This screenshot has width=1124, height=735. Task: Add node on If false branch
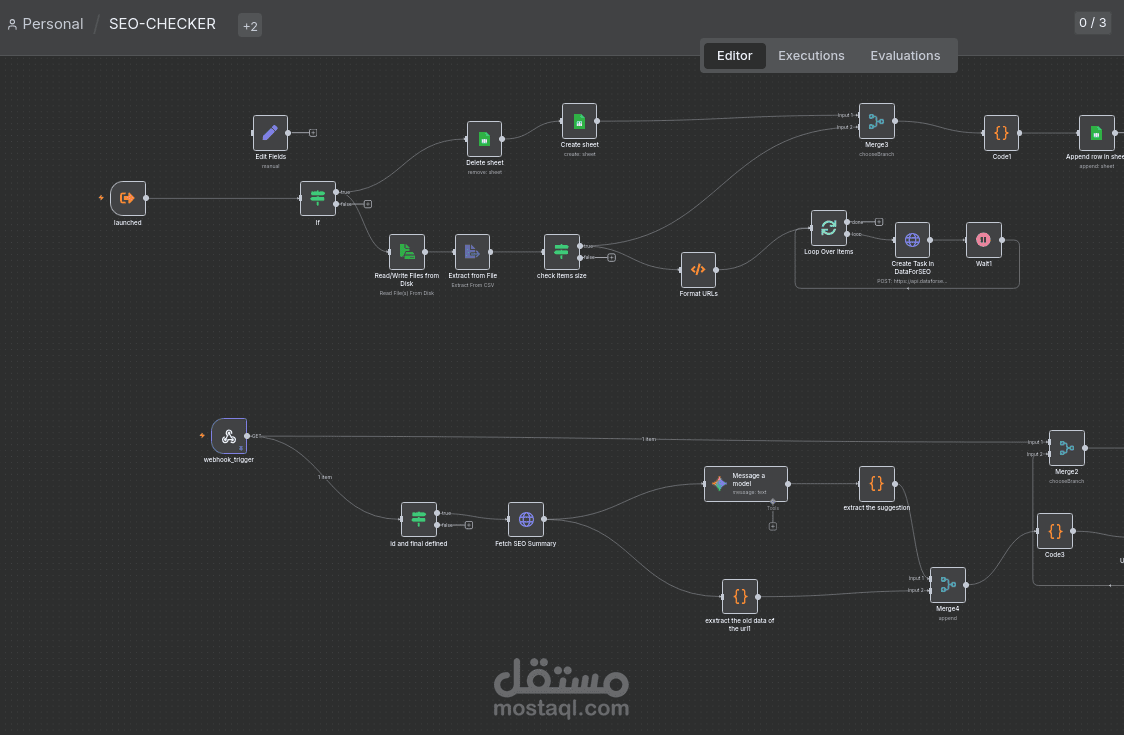tap(368, 204)
